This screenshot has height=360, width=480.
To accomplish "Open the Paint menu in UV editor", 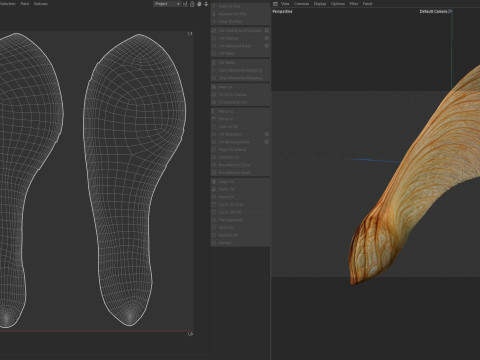I will click(x=25, y=4).
